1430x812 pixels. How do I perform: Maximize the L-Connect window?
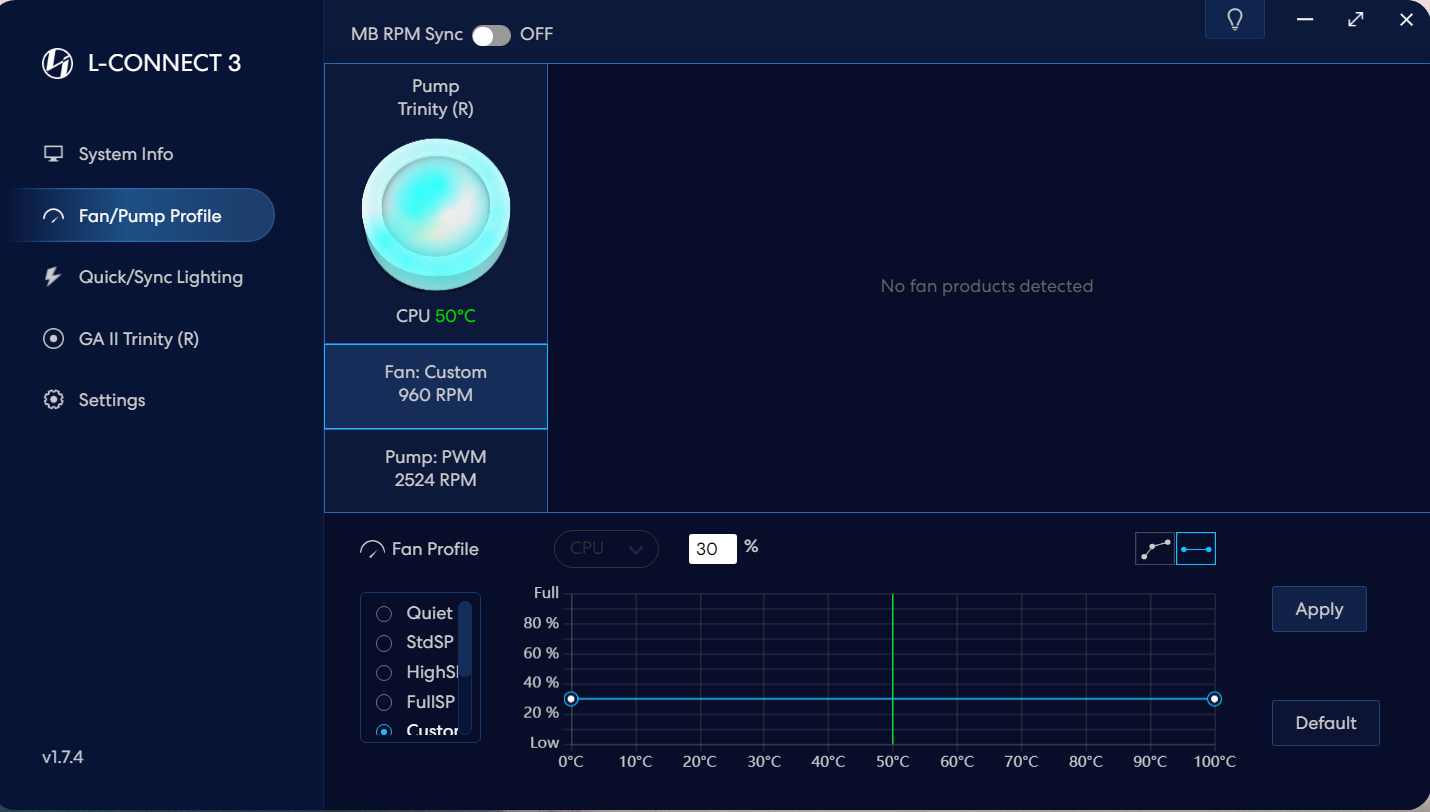(1356, 19)
